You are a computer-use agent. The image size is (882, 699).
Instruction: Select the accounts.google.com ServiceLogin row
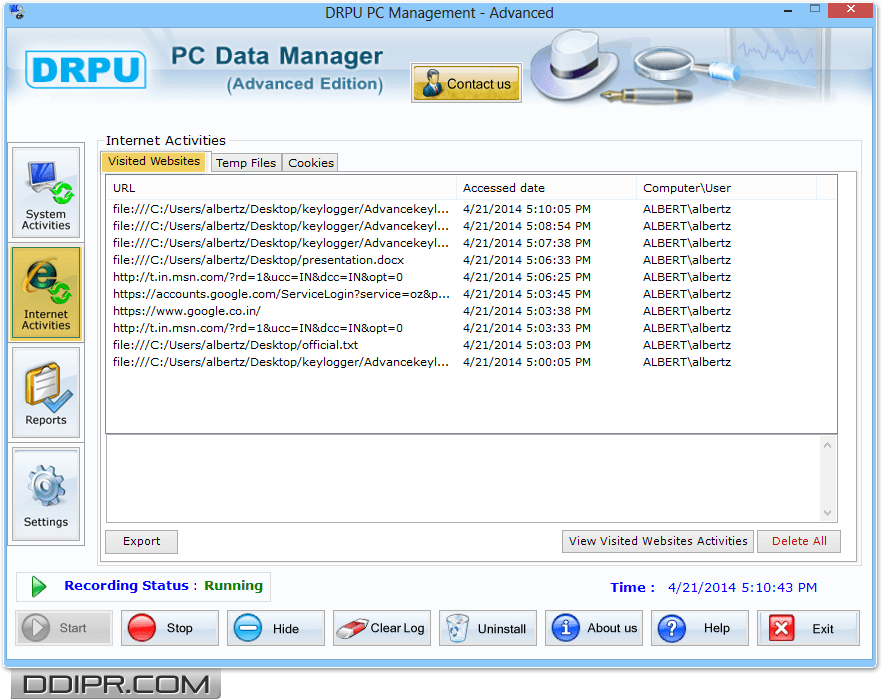click(471, 294)
